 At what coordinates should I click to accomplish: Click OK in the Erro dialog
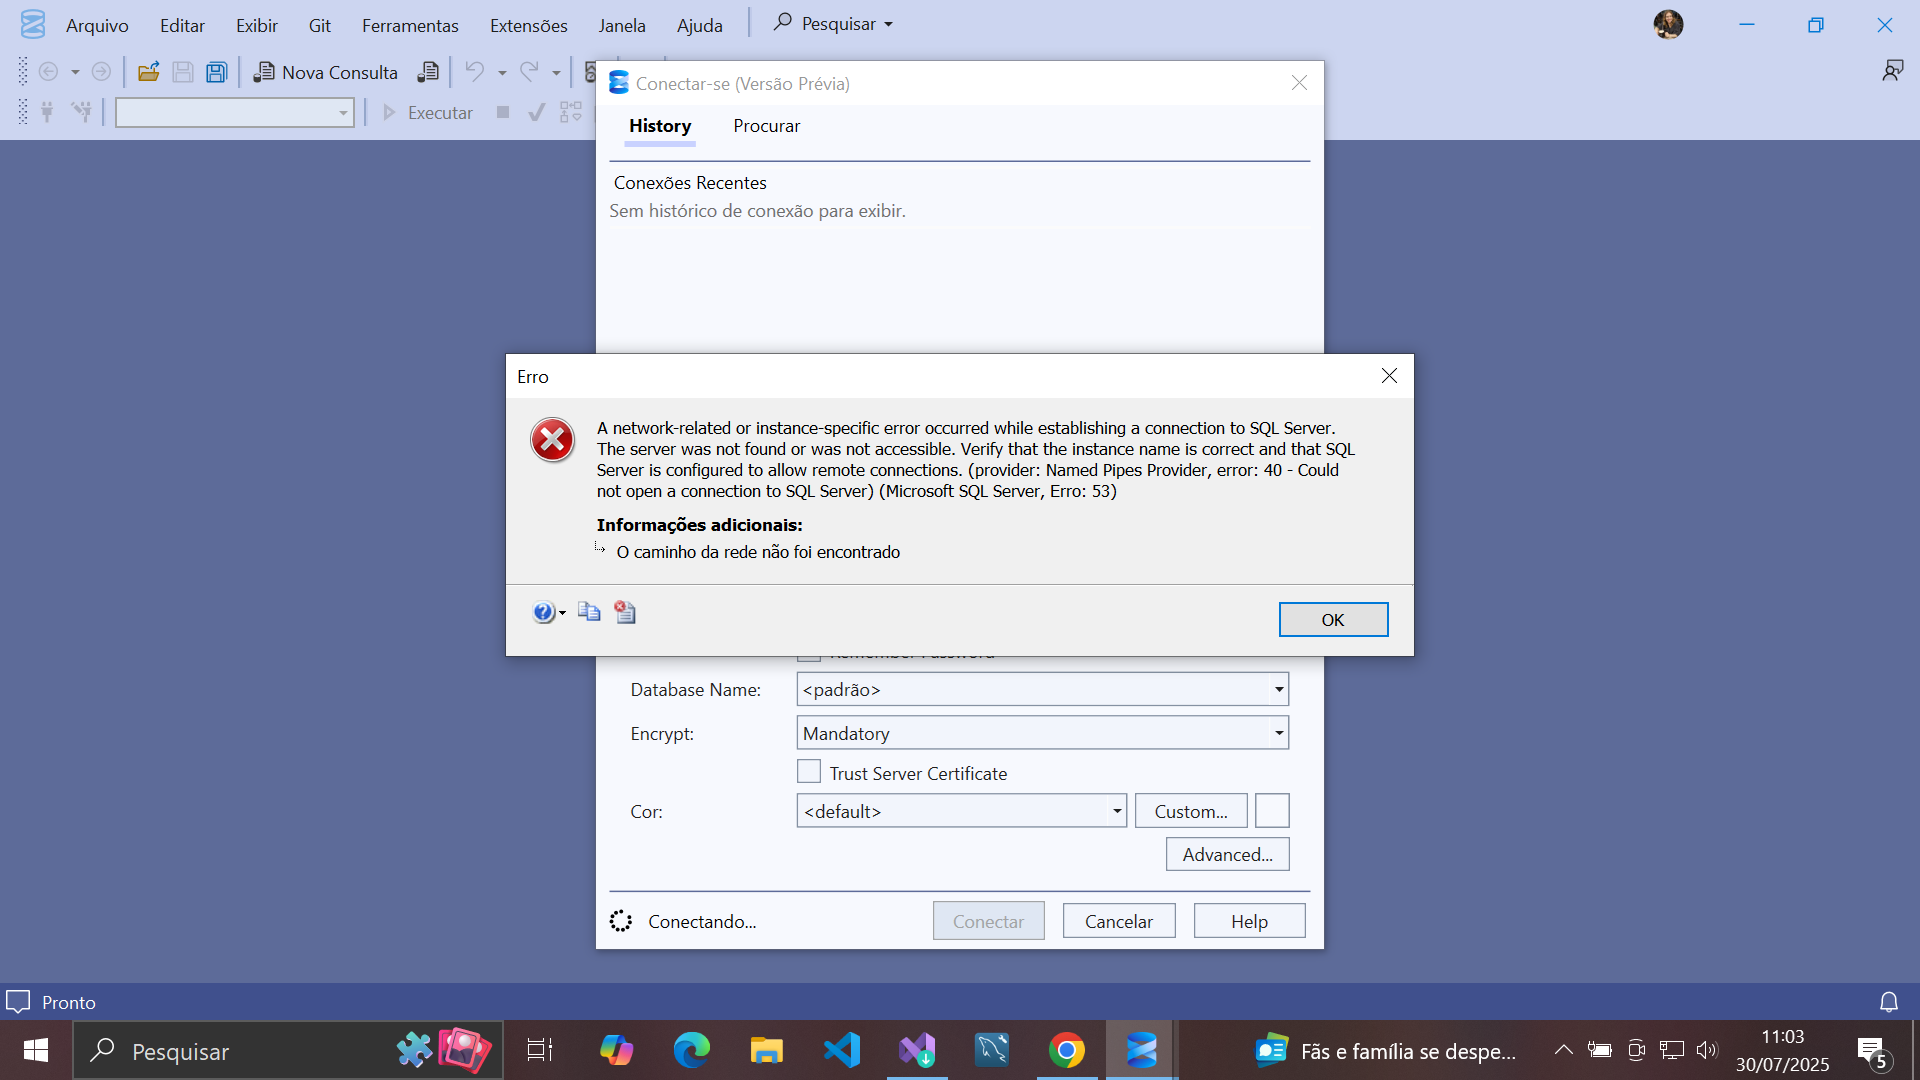pos(1333,619)
